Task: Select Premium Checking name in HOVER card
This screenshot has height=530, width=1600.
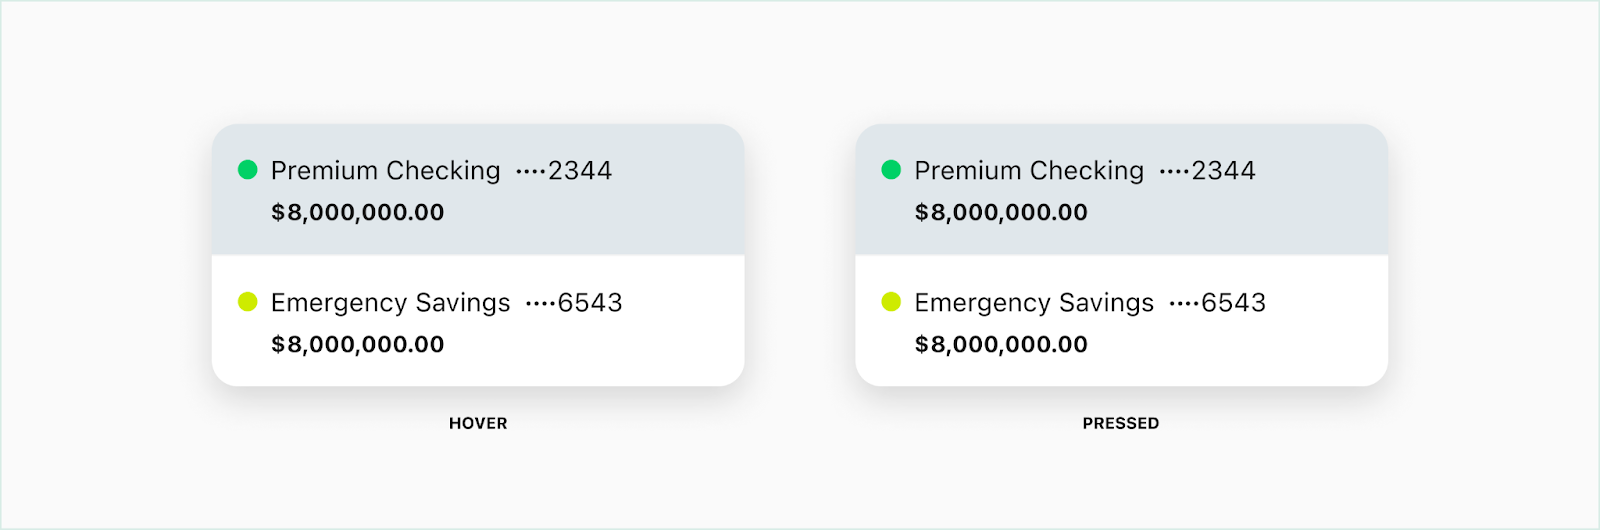Action: (x=385, y=171)
